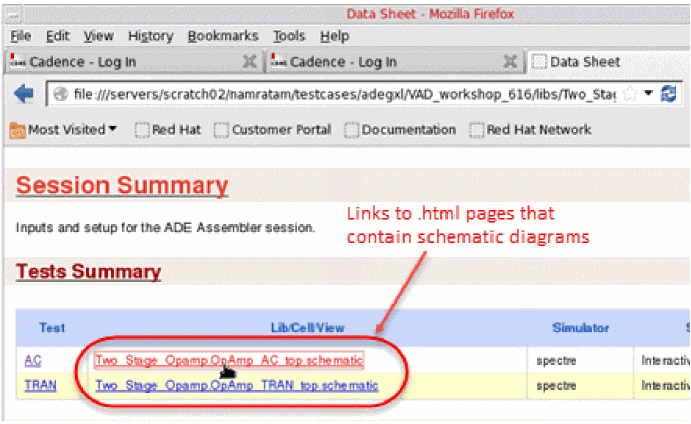Image resolution: width=691 pixels, height=424 pixels.
Task: Switch to the second Cadence - Log In tab
Action: coord(394,62)
